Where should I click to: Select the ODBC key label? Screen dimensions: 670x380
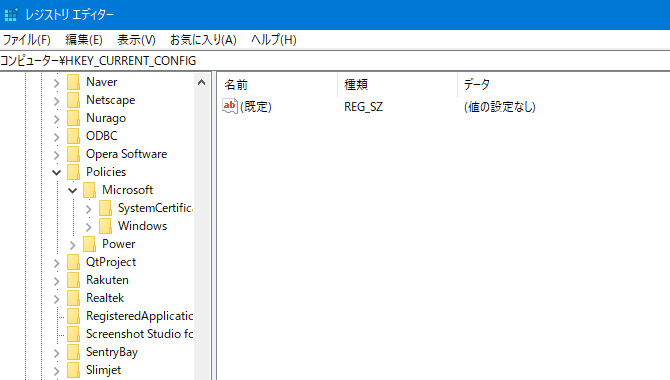tap(102, 136)
